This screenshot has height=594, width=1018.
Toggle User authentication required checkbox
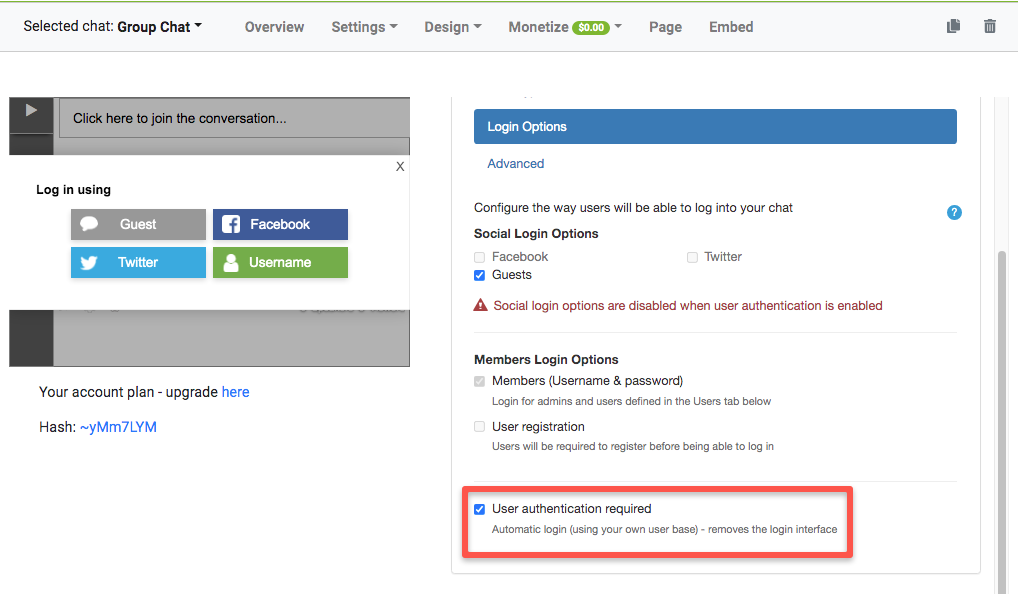(x=480, y=509)
